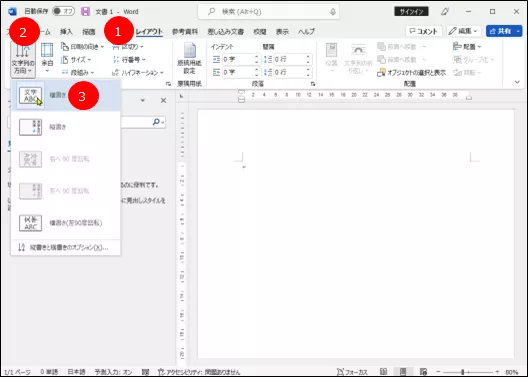Image resolution: width=528 pixels, height=377 pixels.
Task: Click the microphone icon in search box
Action: click(x=333, y=12)
